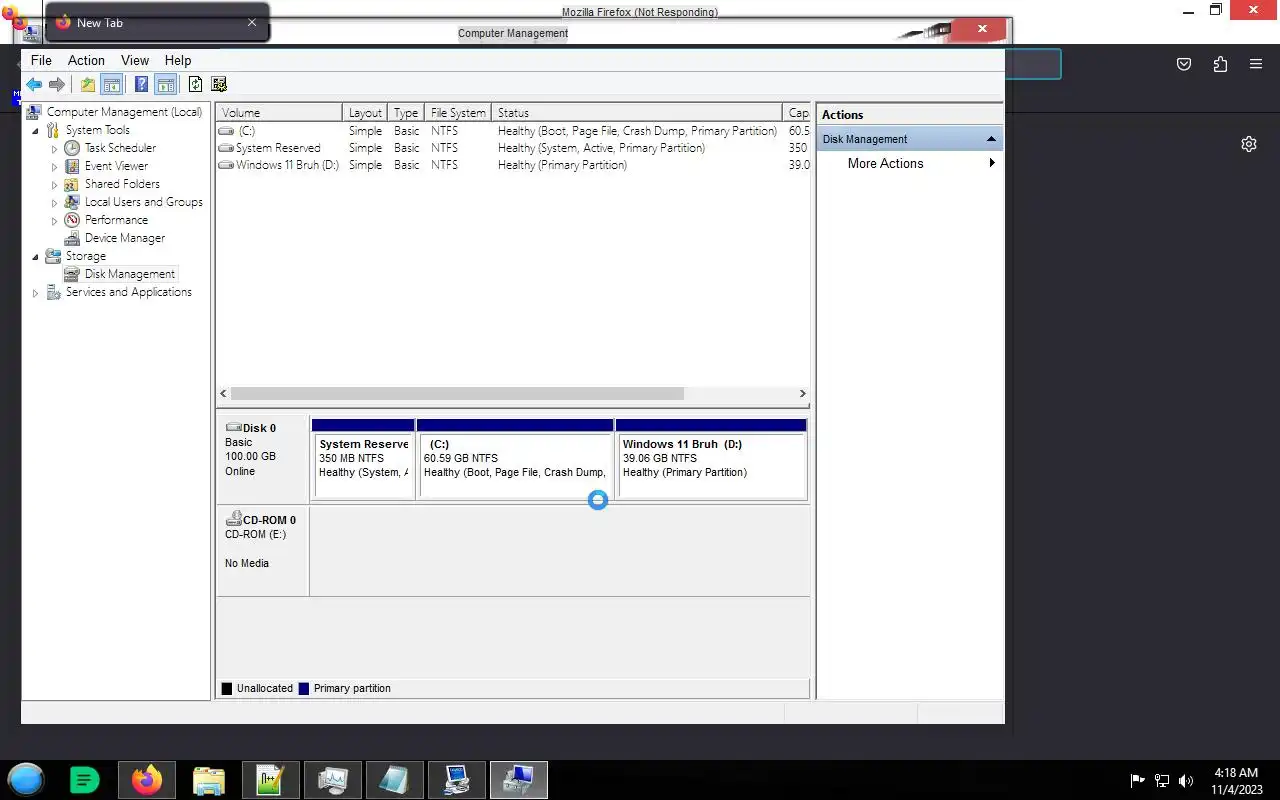Sort by the Type column header
This screenshot has height=800, width=1280.
[406, 113]
